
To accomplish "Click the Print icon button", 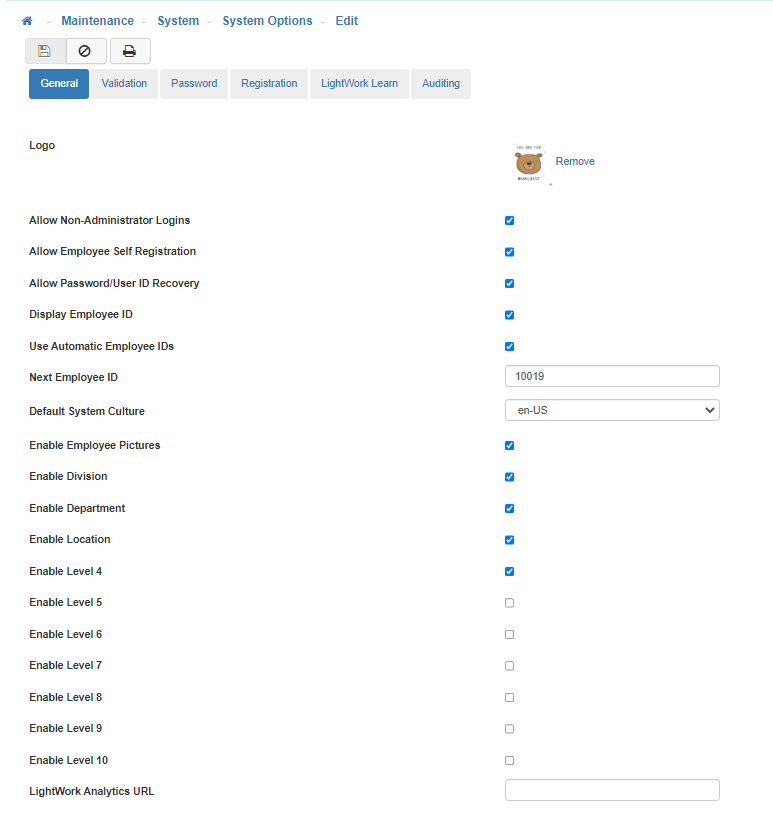I will pyautogui.click(x=130, y=51).
